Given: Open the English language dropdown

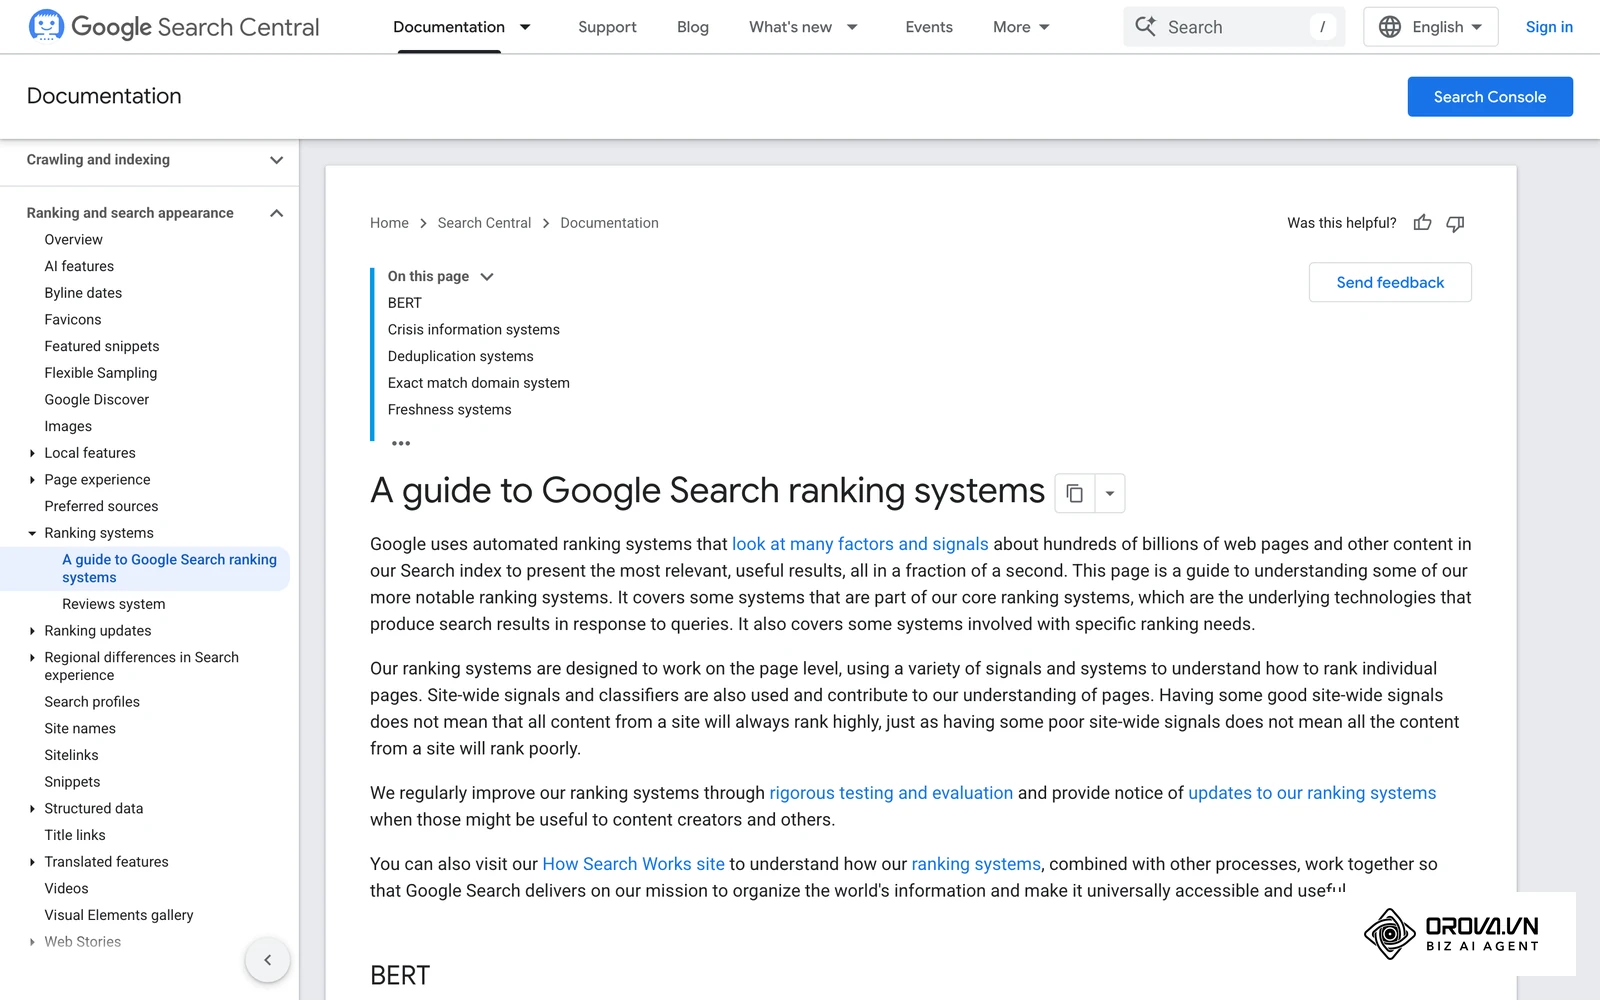Looking at the screenshot, I should tap(1431, 27).
